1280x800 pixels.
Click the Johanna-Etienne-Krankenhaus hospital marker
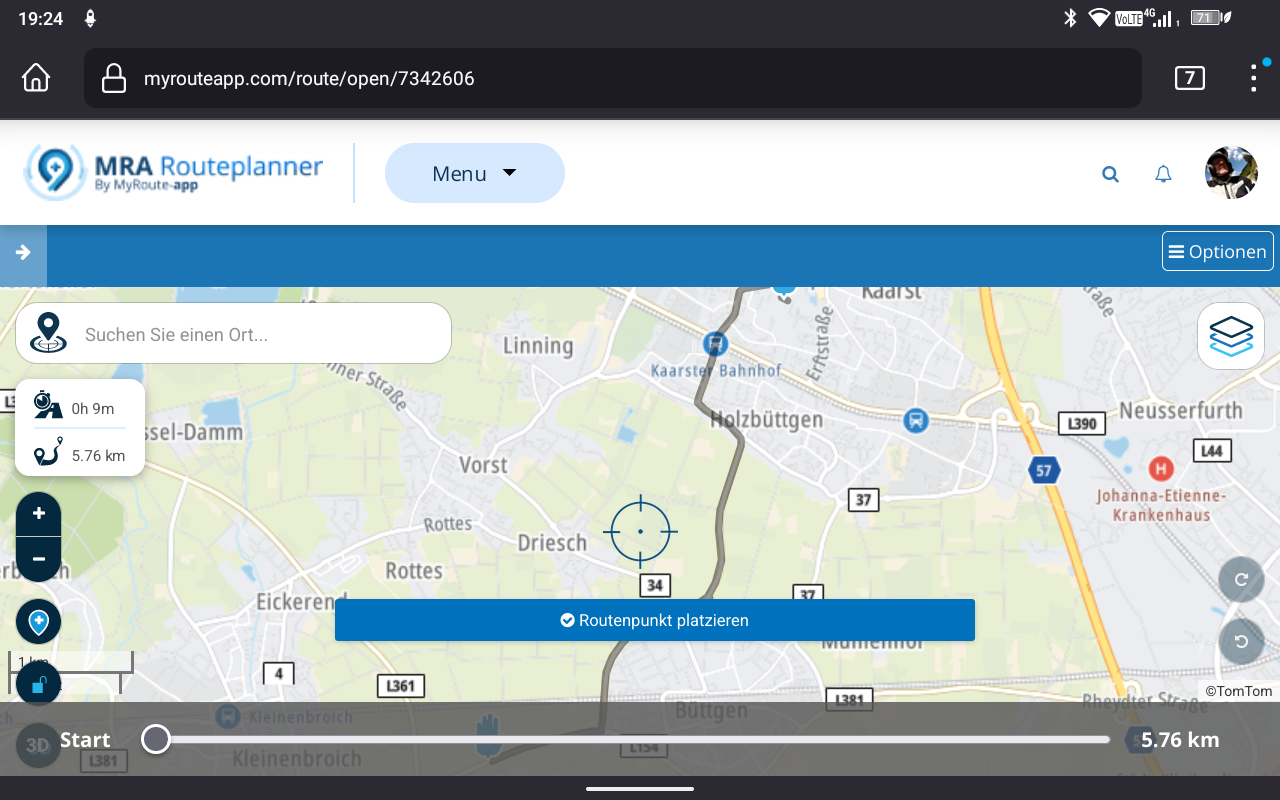pos(1161,467)
